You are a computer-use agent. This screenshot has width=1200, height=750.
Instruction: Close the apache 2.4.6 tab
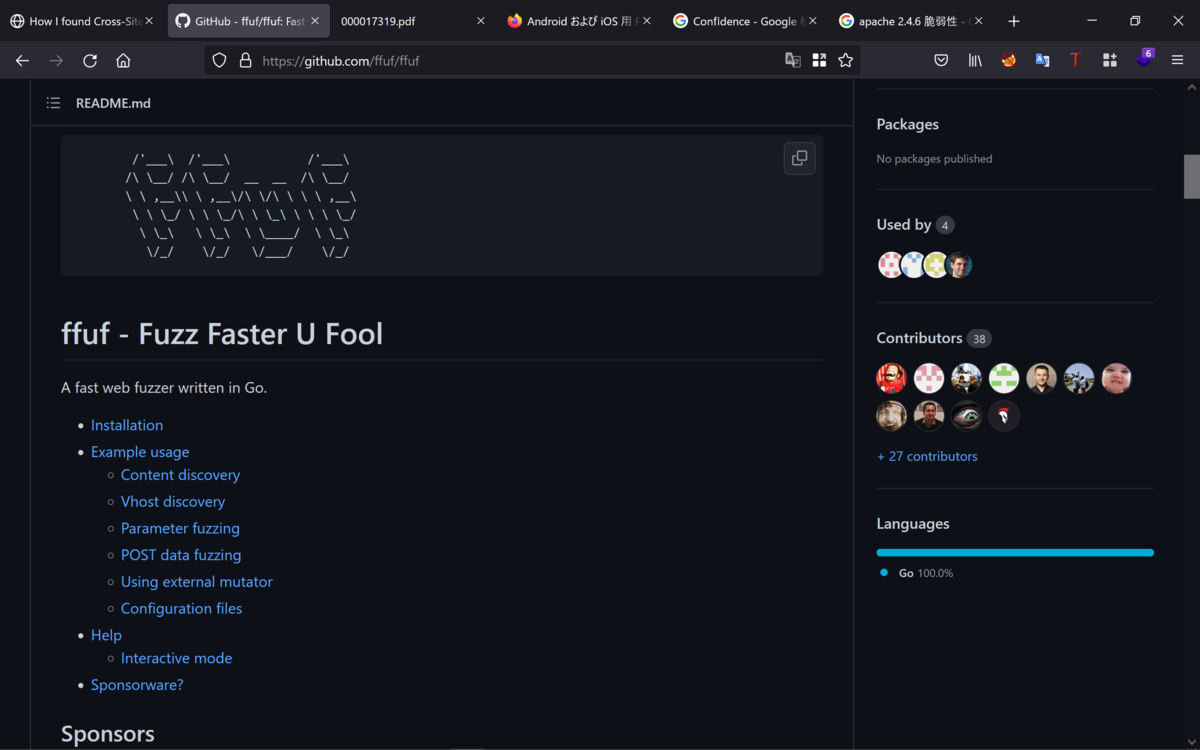coord(979,21)
